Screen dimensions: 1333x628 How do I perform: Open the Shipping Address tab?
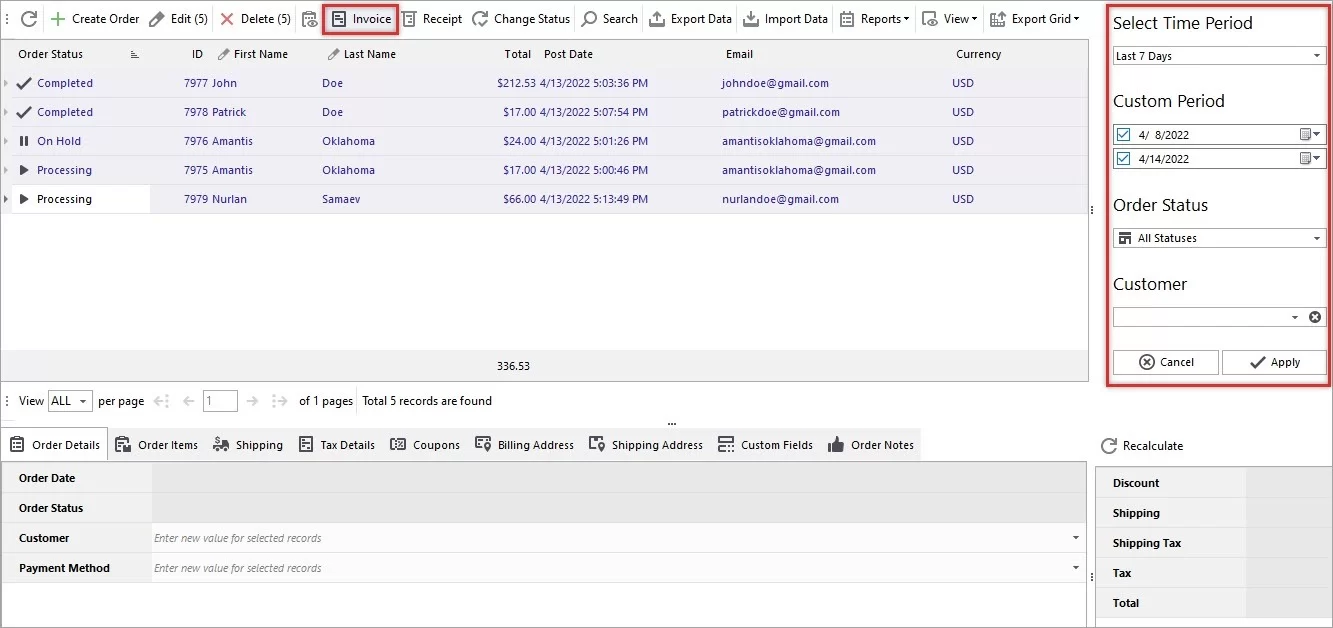[645, 444]
